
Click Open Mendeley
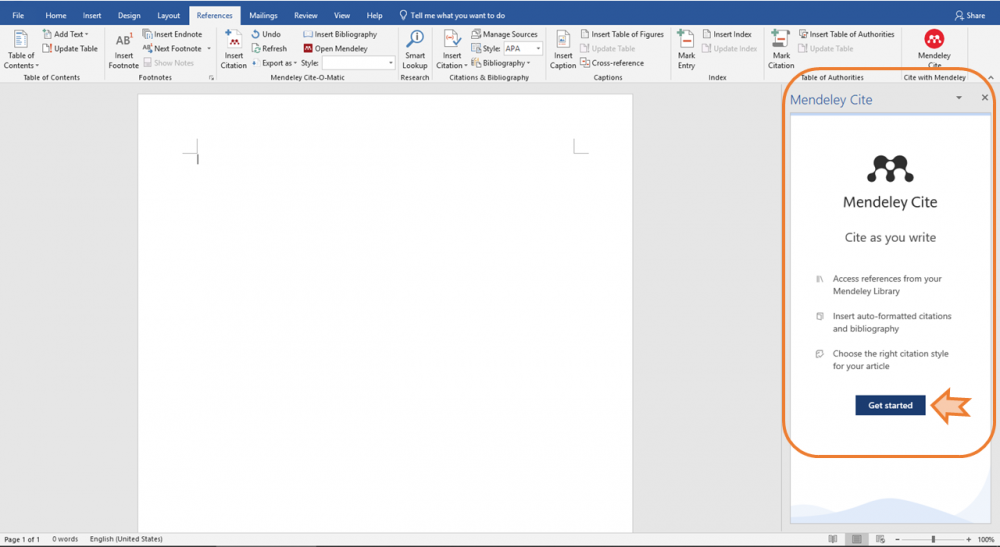coord(335,48)
